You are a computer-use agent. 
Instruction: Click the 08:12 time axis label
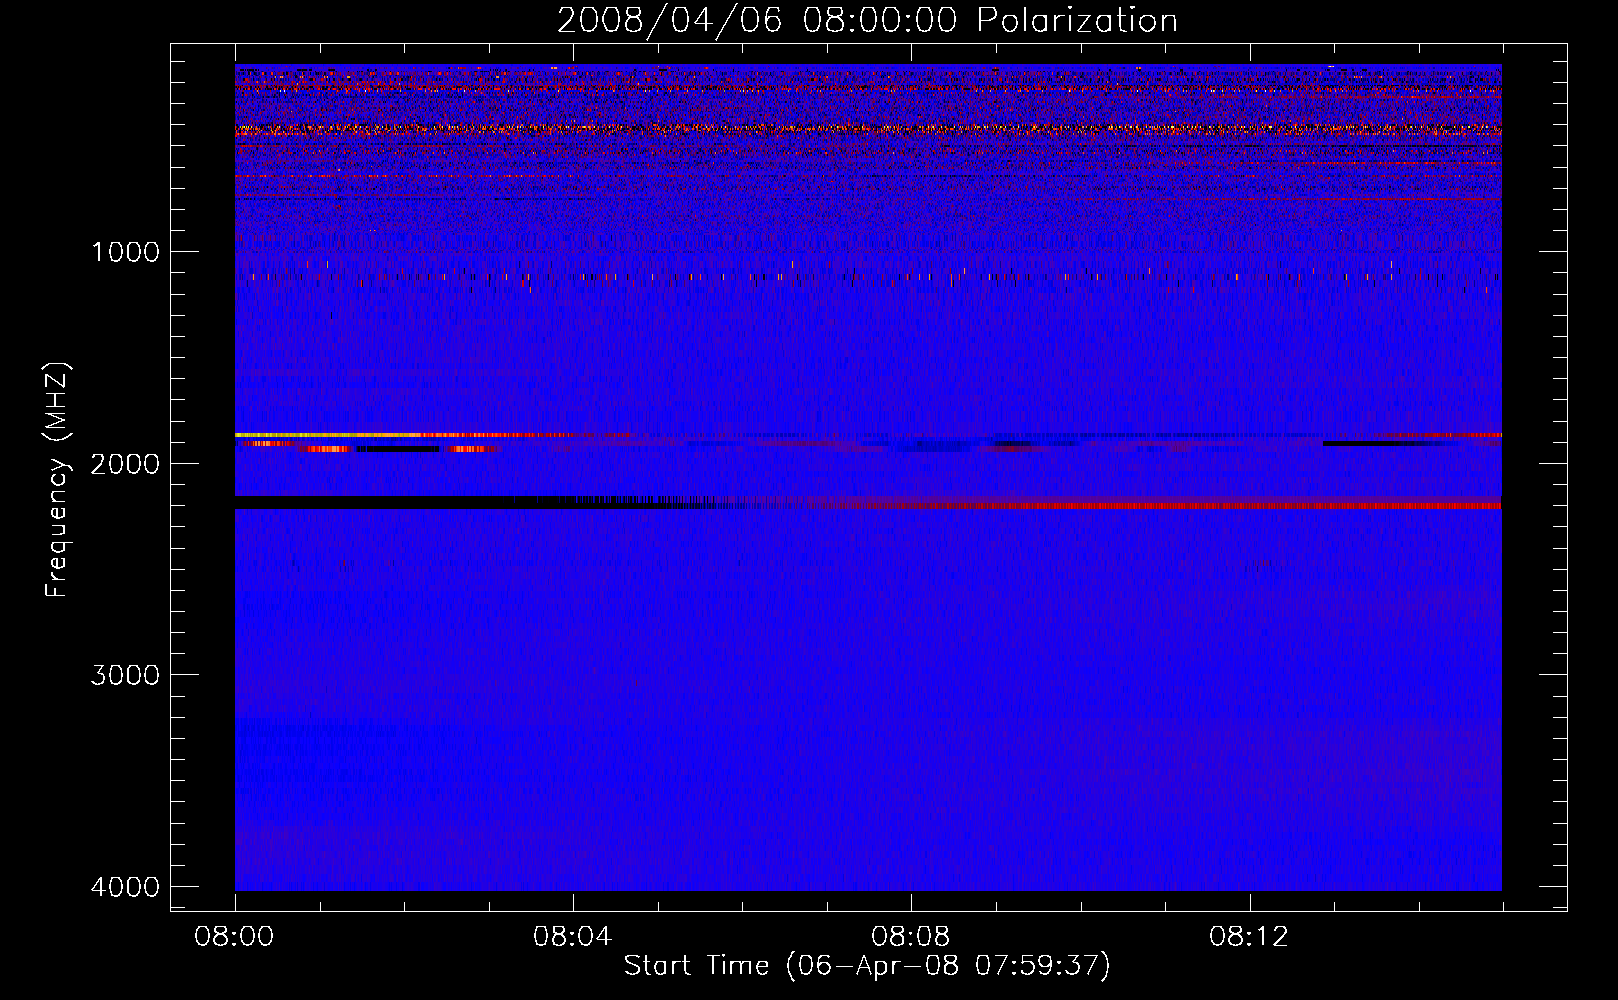1249,937
